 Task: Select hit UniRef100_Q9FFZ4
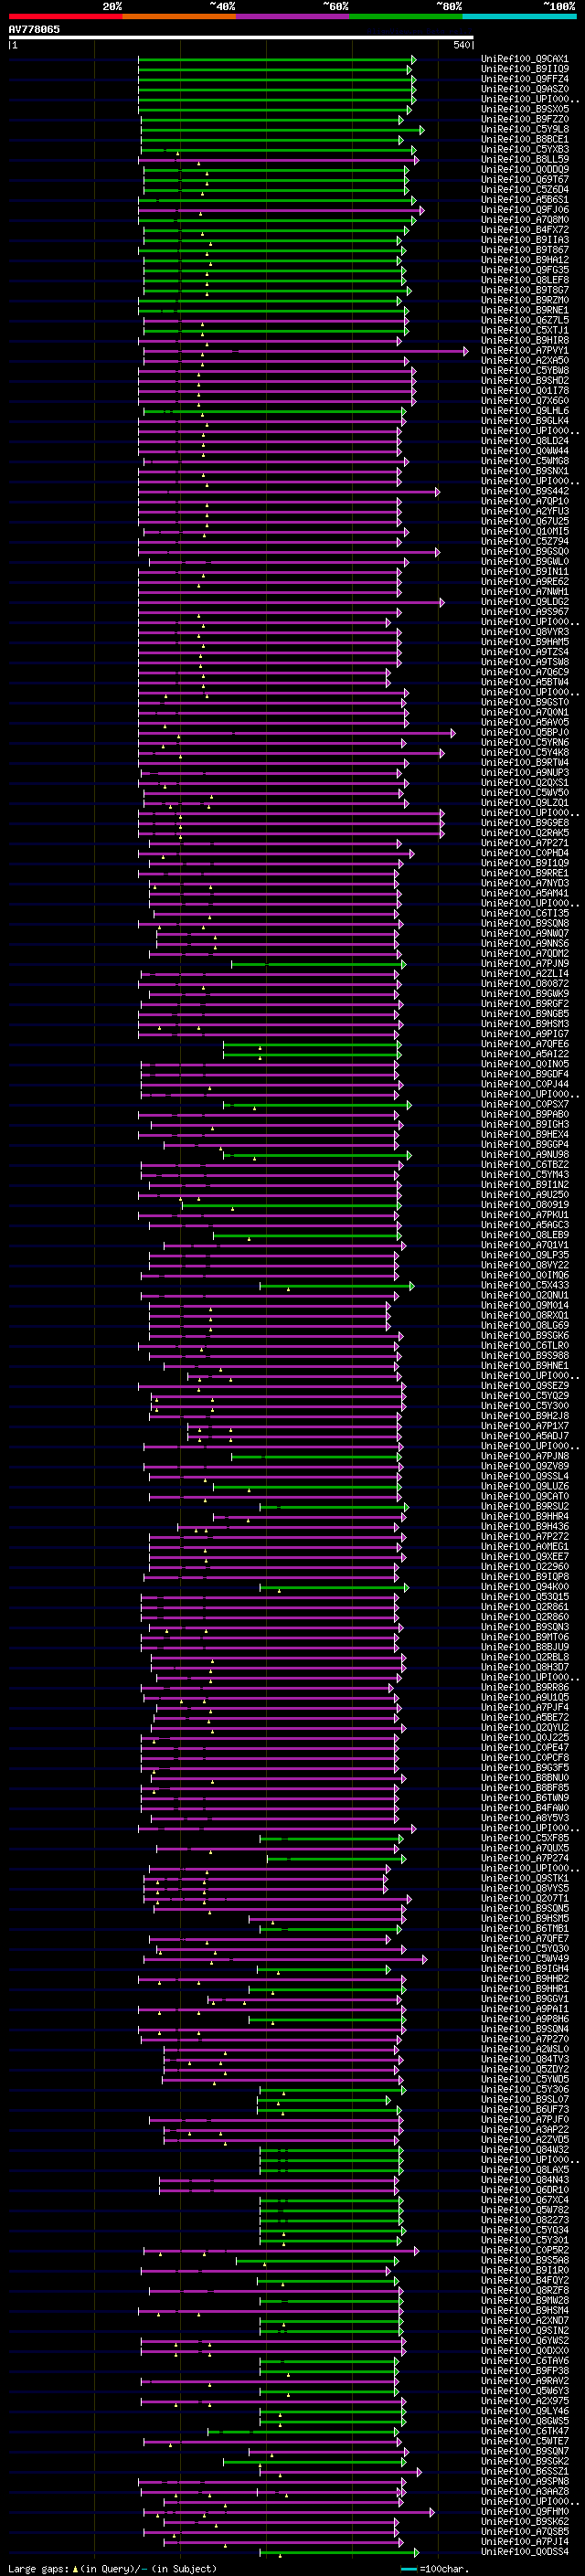(525, 79)
